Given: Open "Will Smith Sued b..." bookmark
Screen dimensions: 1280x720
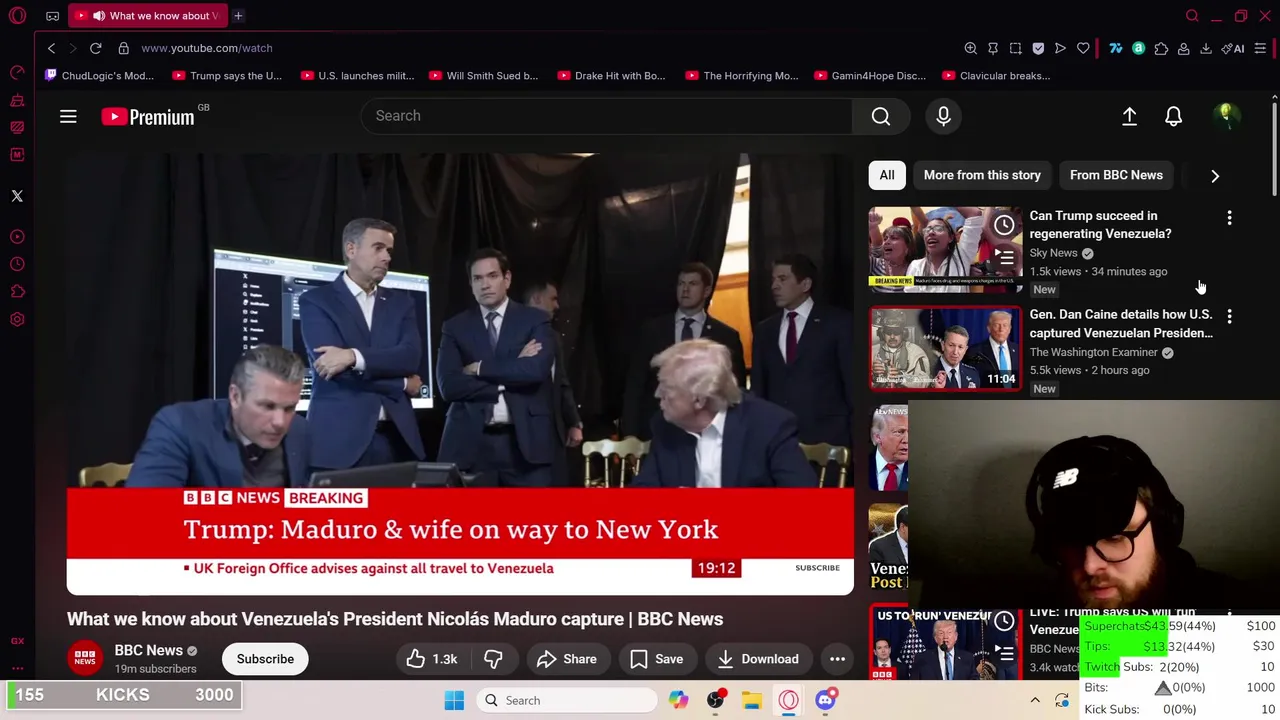Looking at the screenshot, I should tap(483, 76).
